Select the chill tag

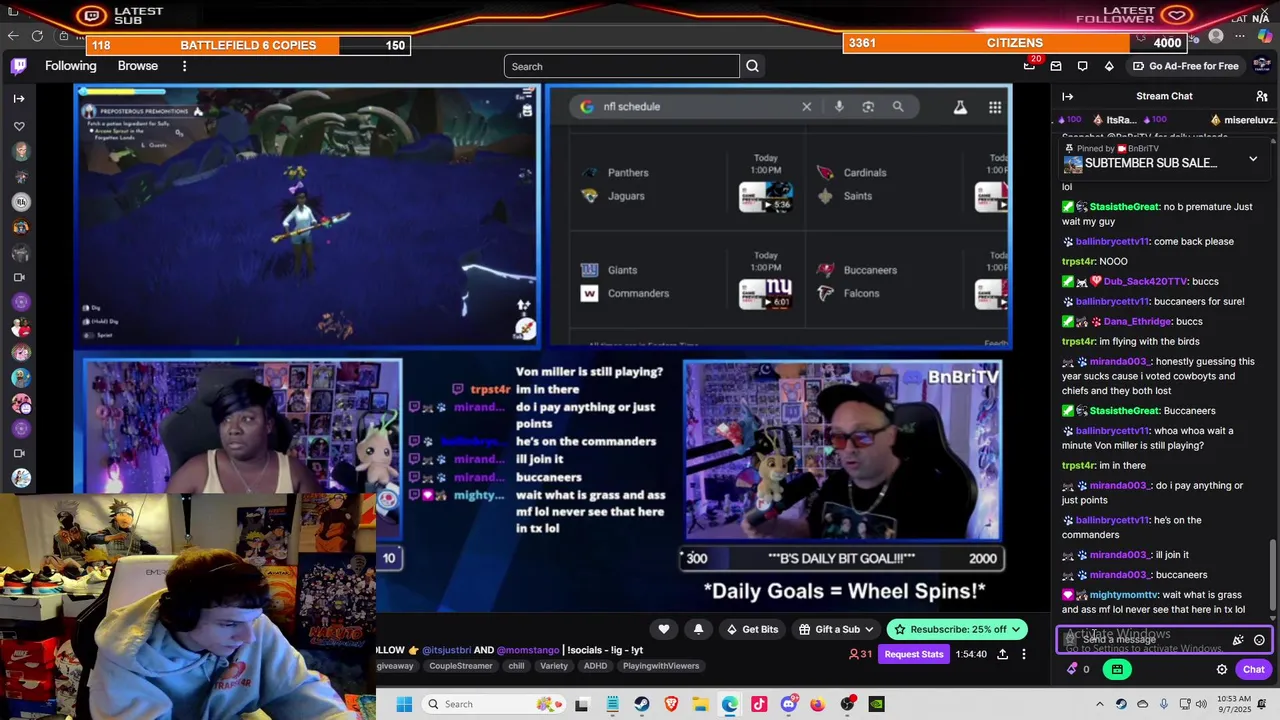point(516,666)
